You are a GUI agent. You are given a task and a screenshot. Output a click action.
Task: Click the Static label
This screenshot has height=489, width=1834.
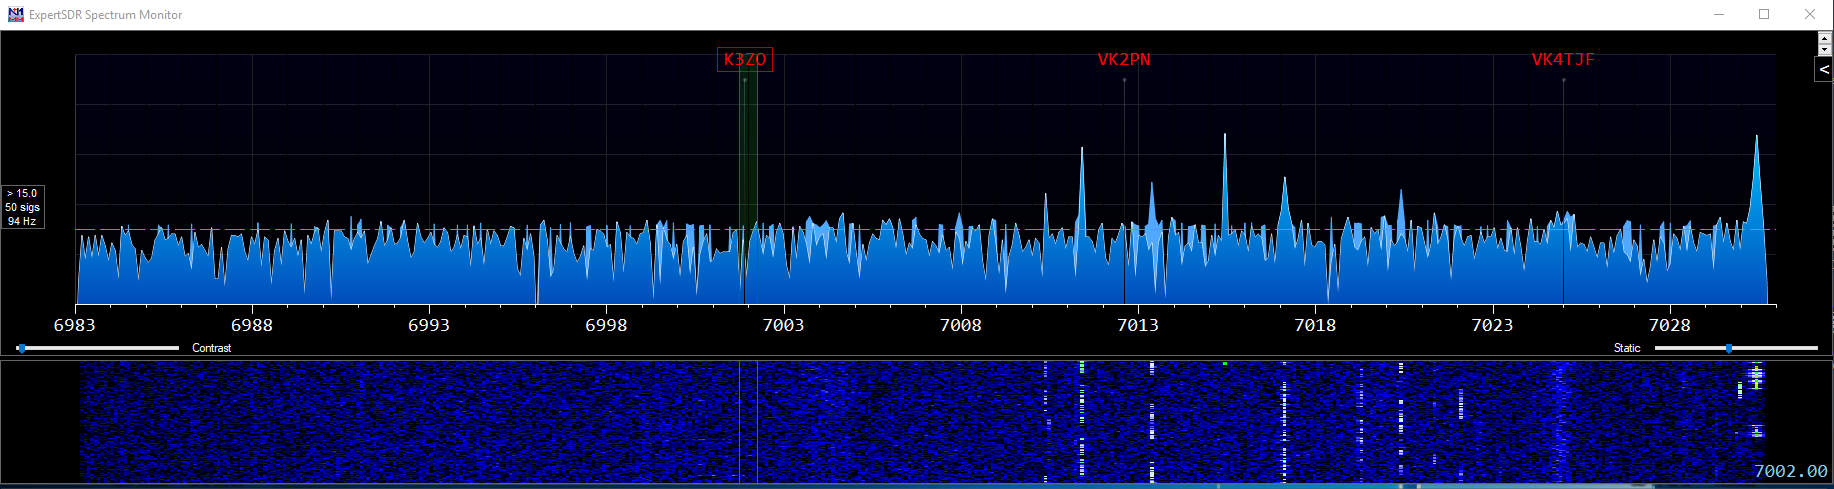tap(1627, 348)
